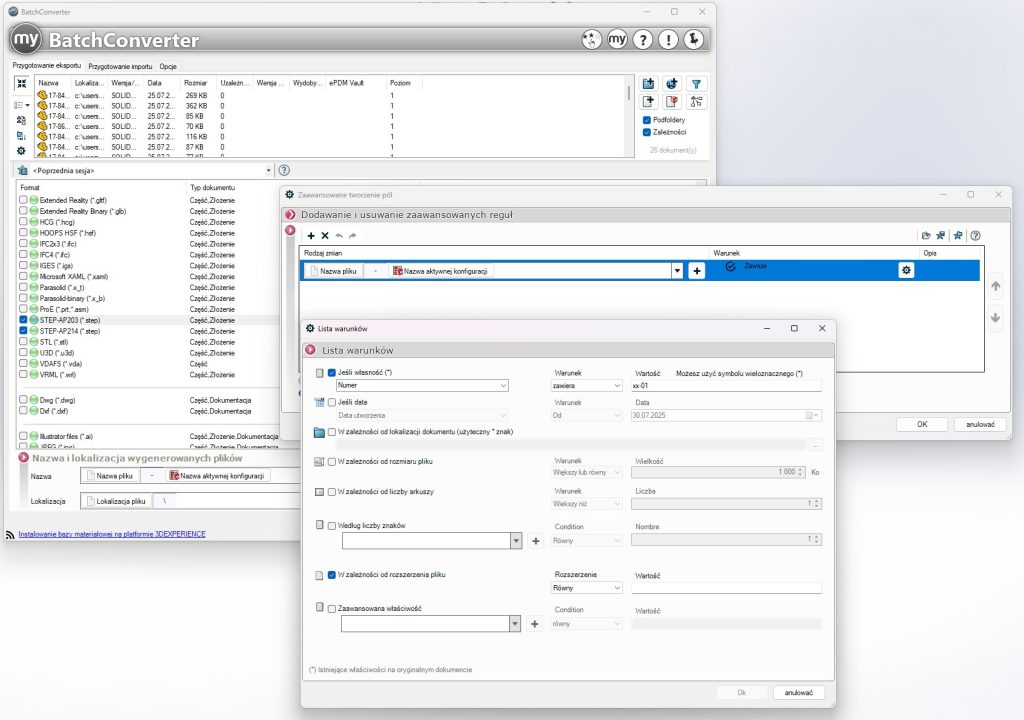Click the help icon next to Poprzednia sesja dropdown

coord(284,171)
